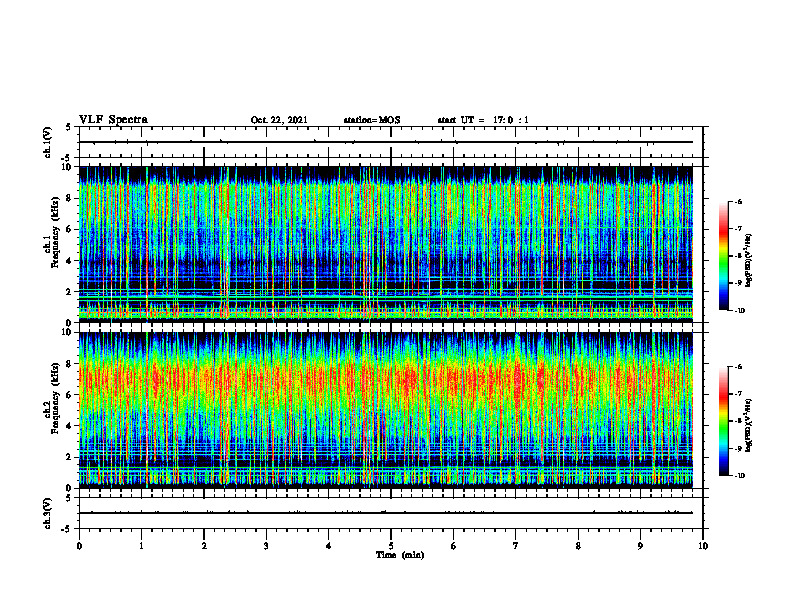Image resolution: width=792 pixels, height=612 pixels.
Task: Click the ch.2 colorbar log(PSD) units label
Action: coord(749,425)
